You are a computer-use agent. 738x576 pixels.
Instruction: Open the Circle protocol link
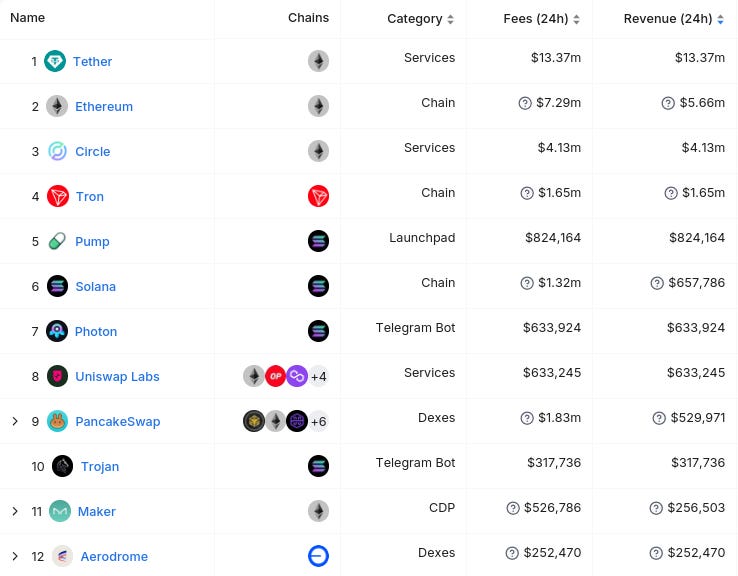[x=93, y=152]
